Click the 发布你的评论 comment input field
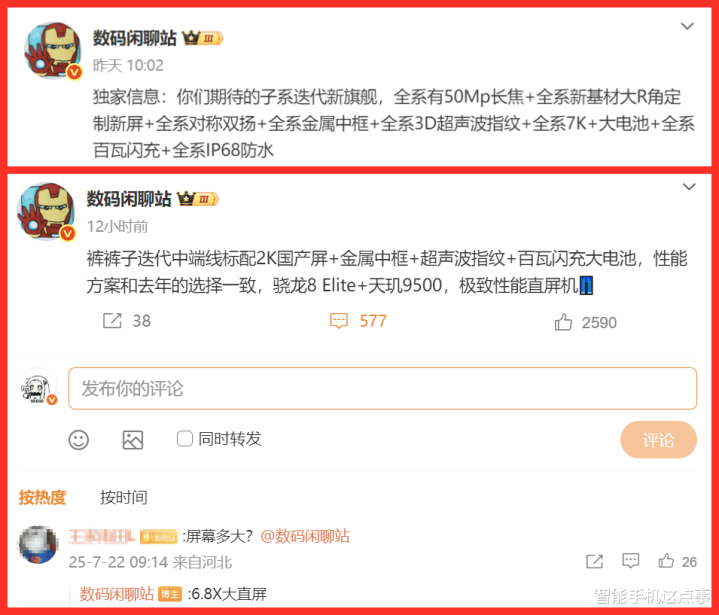The height and width of the screenshot is (615, 719). [382, 388]
